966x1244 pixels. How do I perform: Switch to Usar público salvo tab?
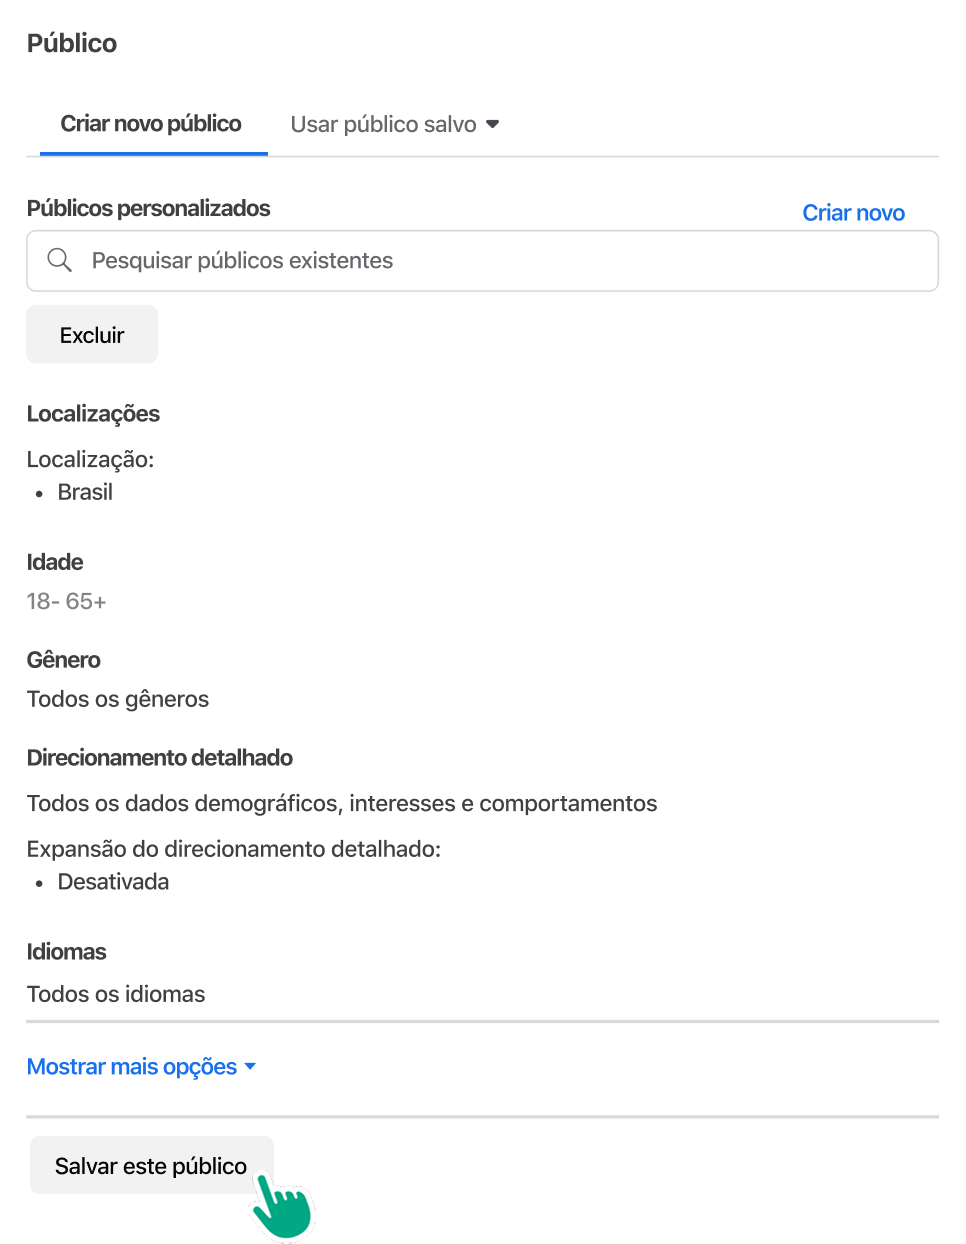(x=383, y=124)
